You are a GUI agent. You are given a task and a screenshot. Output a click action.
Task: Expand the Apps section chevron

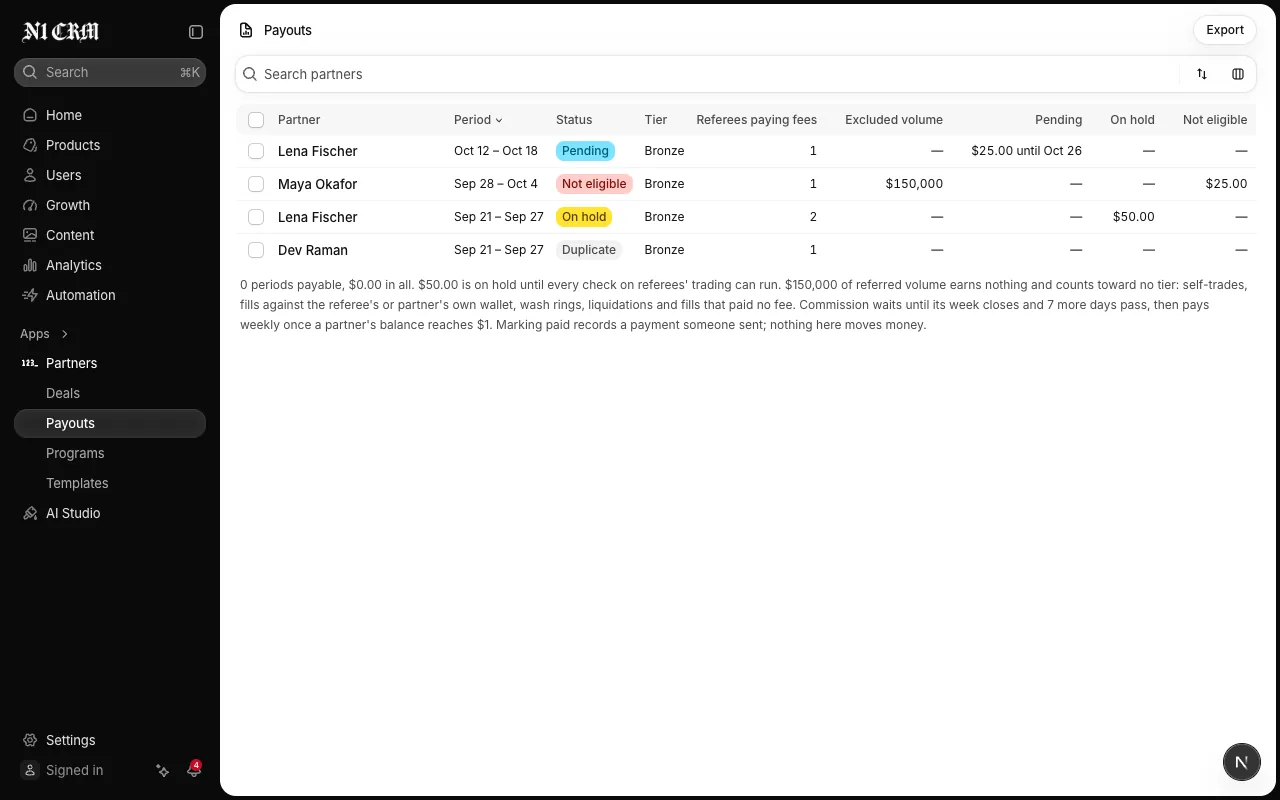point(65,334)
